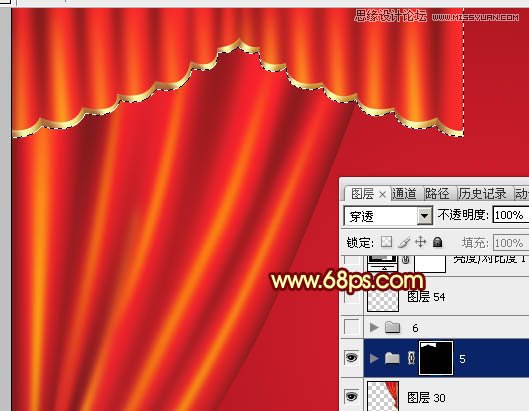
Task: Select group named 6
Action: pyautogui.click(x=415, y=328)
